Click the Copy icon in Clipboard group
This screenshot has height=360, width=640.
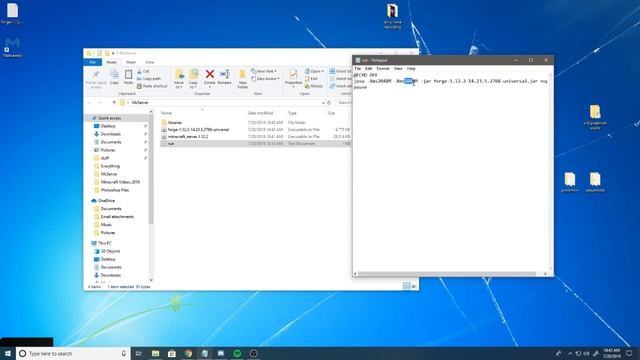114,77
